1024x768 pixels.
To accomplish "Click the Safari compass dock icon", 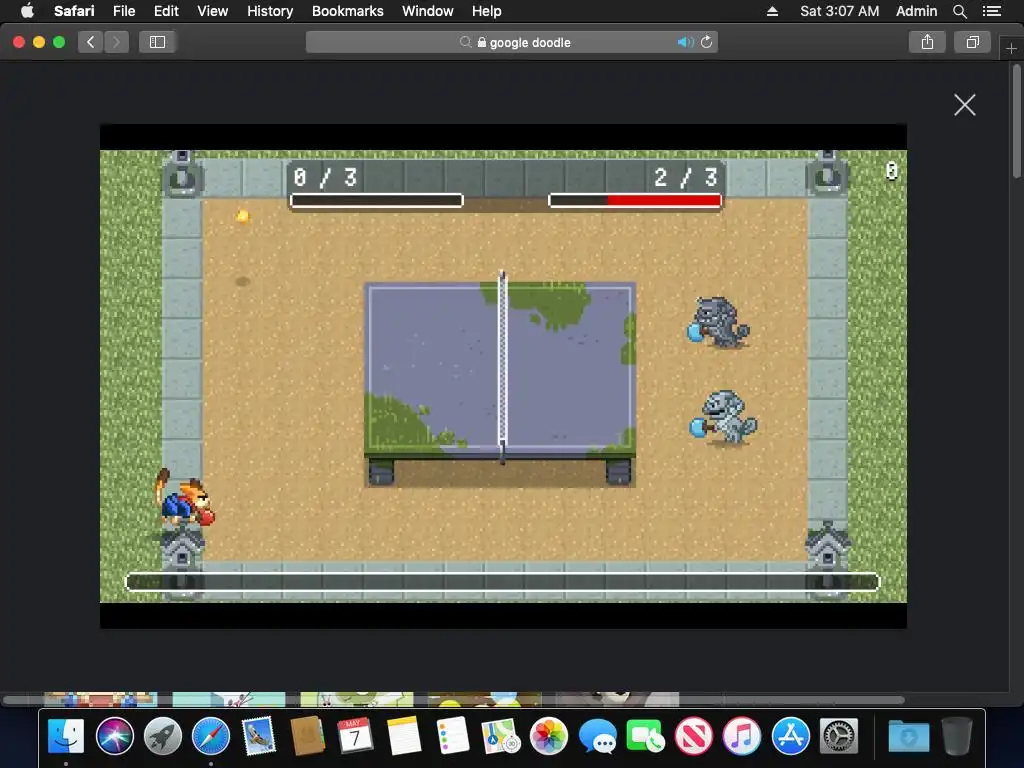I will coord(211,736).
